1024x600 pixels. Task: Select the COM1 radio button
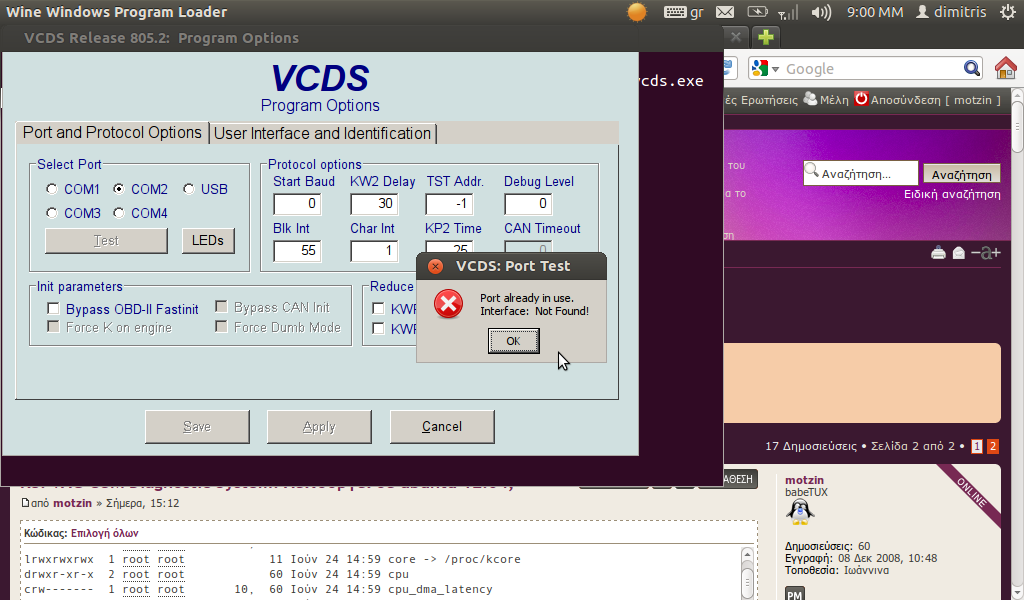point(52,189)
